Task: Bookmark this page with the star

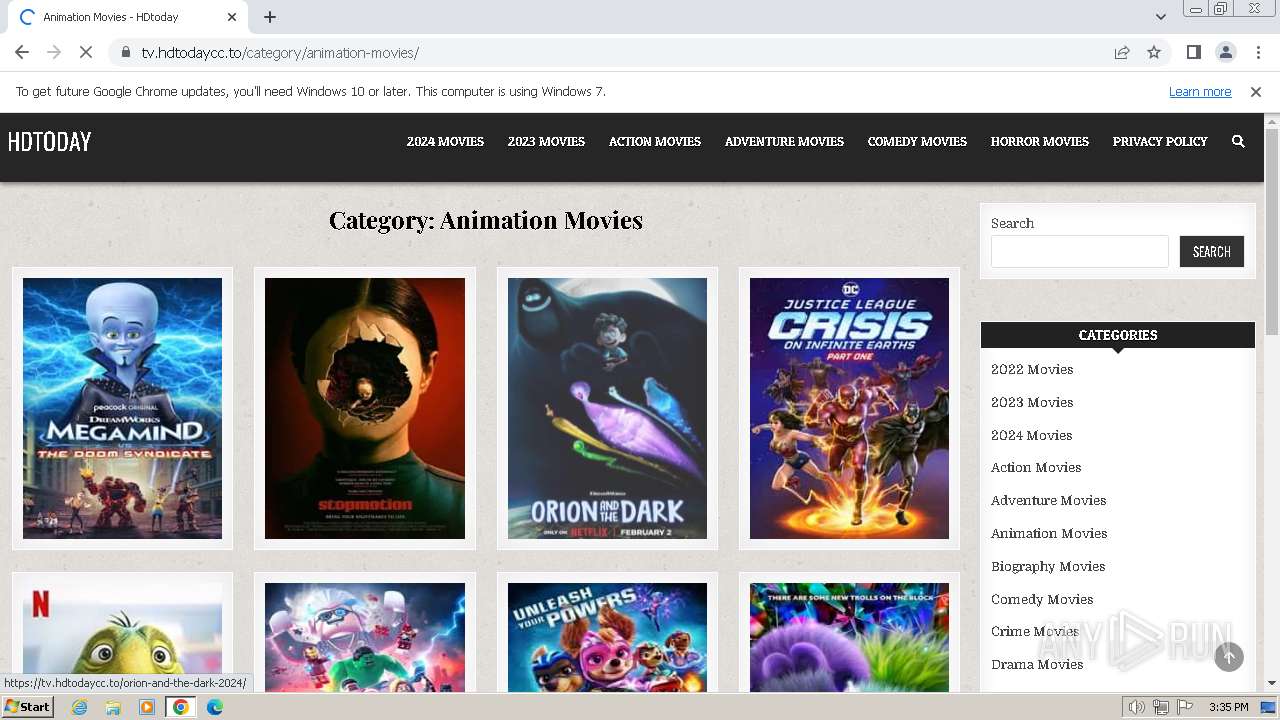Action: click(1154, 52)
